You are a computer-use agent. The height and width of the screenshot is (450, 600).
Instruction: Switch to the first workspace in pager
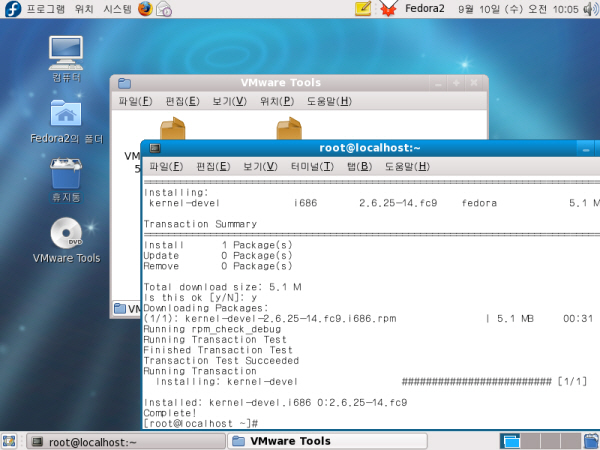coord(510,441)
